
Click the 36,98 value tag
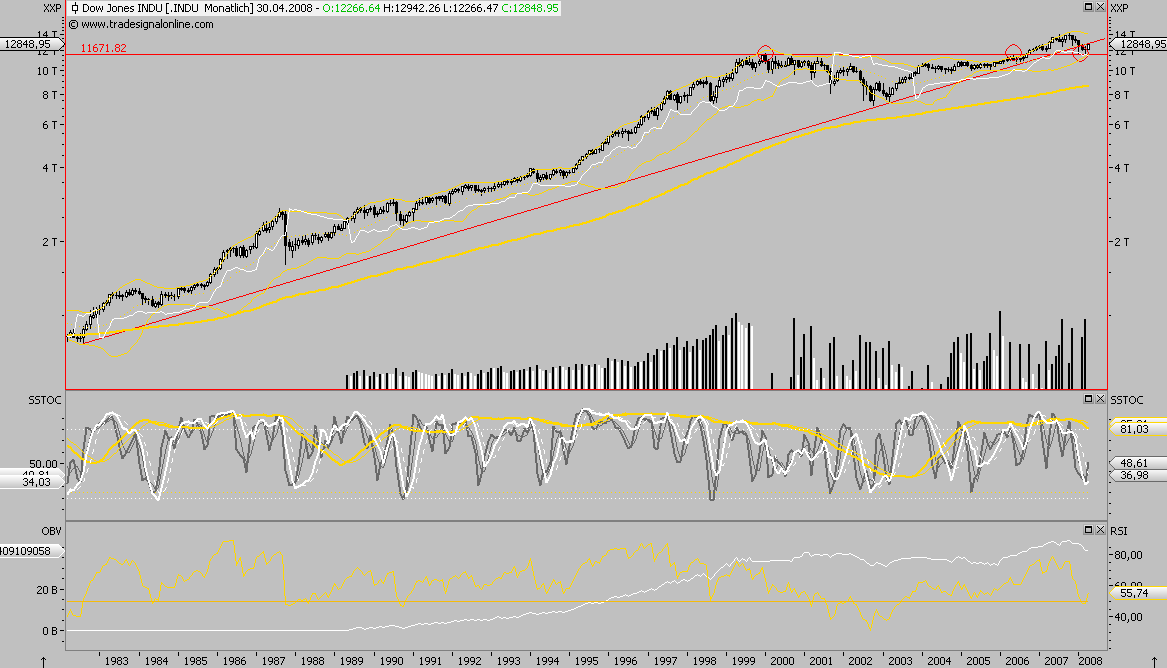1139,475
